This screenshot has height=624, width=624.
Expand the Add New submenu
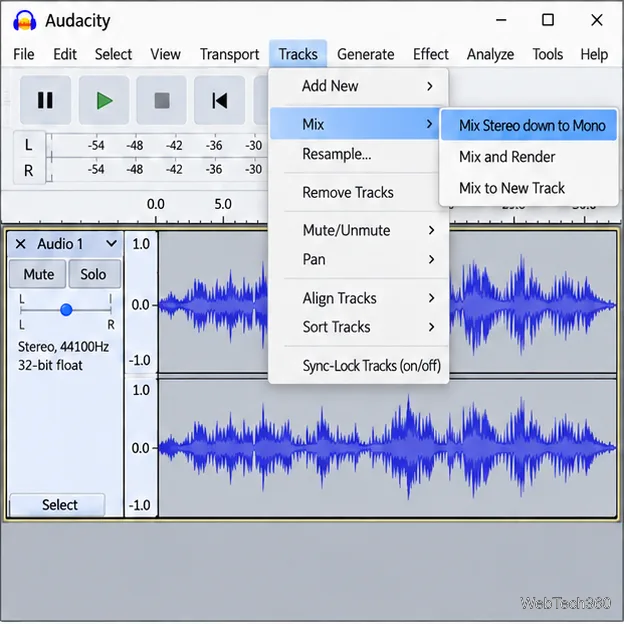[x=359, y=86]
